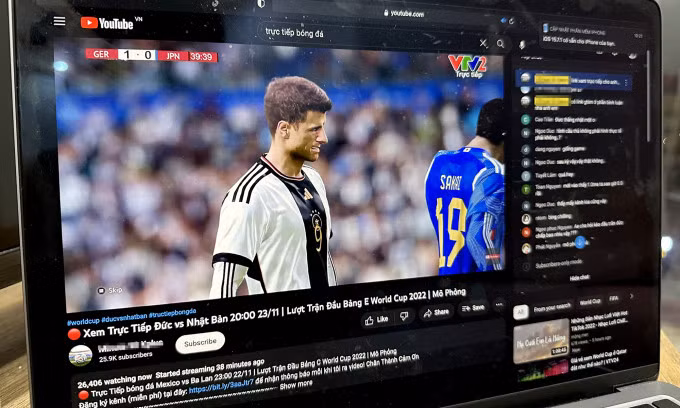Select the 'All' filter chip
This screenshot has width=680, height=408.
[521, 312]
